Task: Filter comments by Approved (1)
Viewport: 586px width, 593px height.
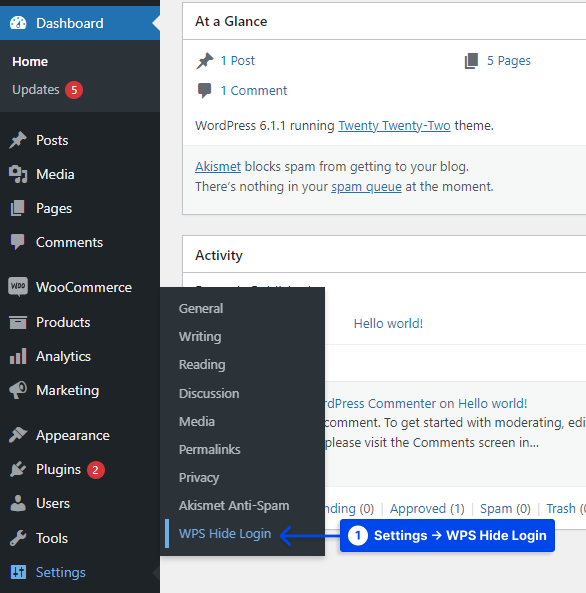Action: [427, 509]
